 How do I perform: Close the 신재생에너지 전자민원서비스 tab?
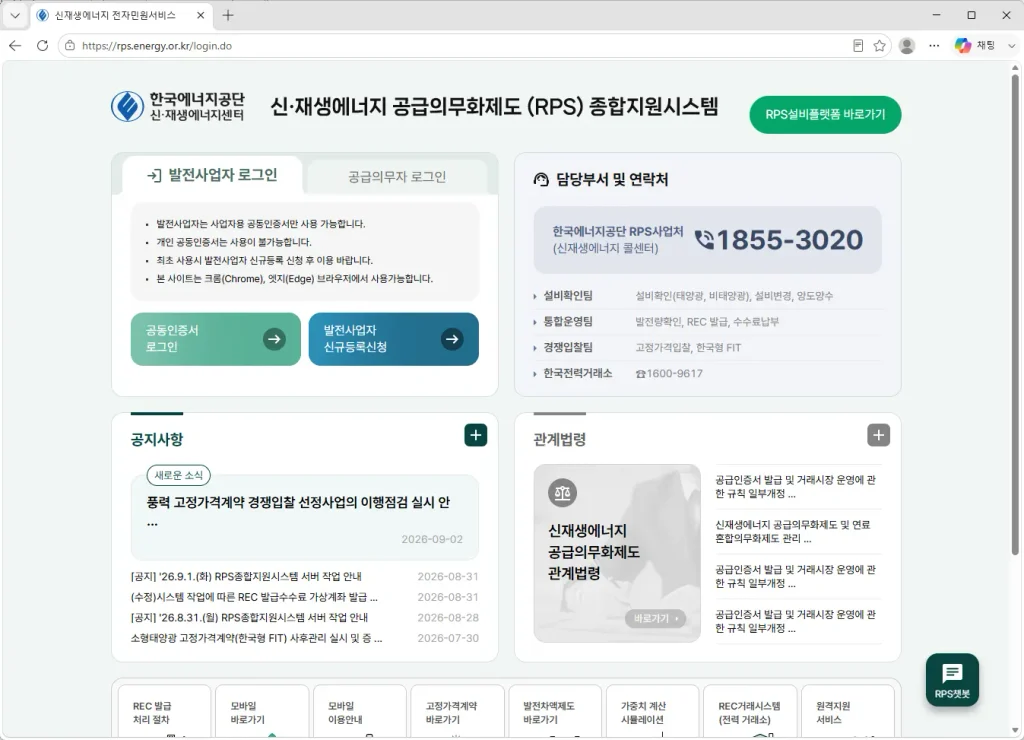(x=200, y=15)
